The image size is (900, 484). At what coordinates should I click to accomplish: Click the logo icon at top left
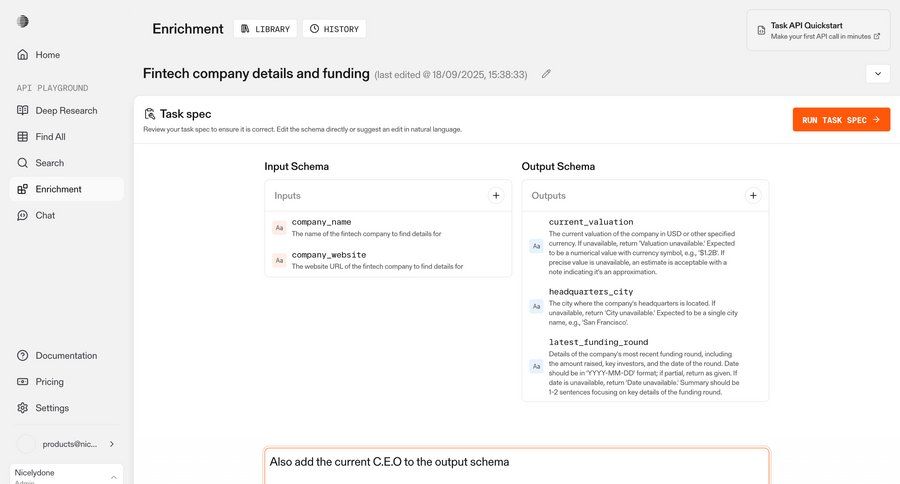coord(23,21)
